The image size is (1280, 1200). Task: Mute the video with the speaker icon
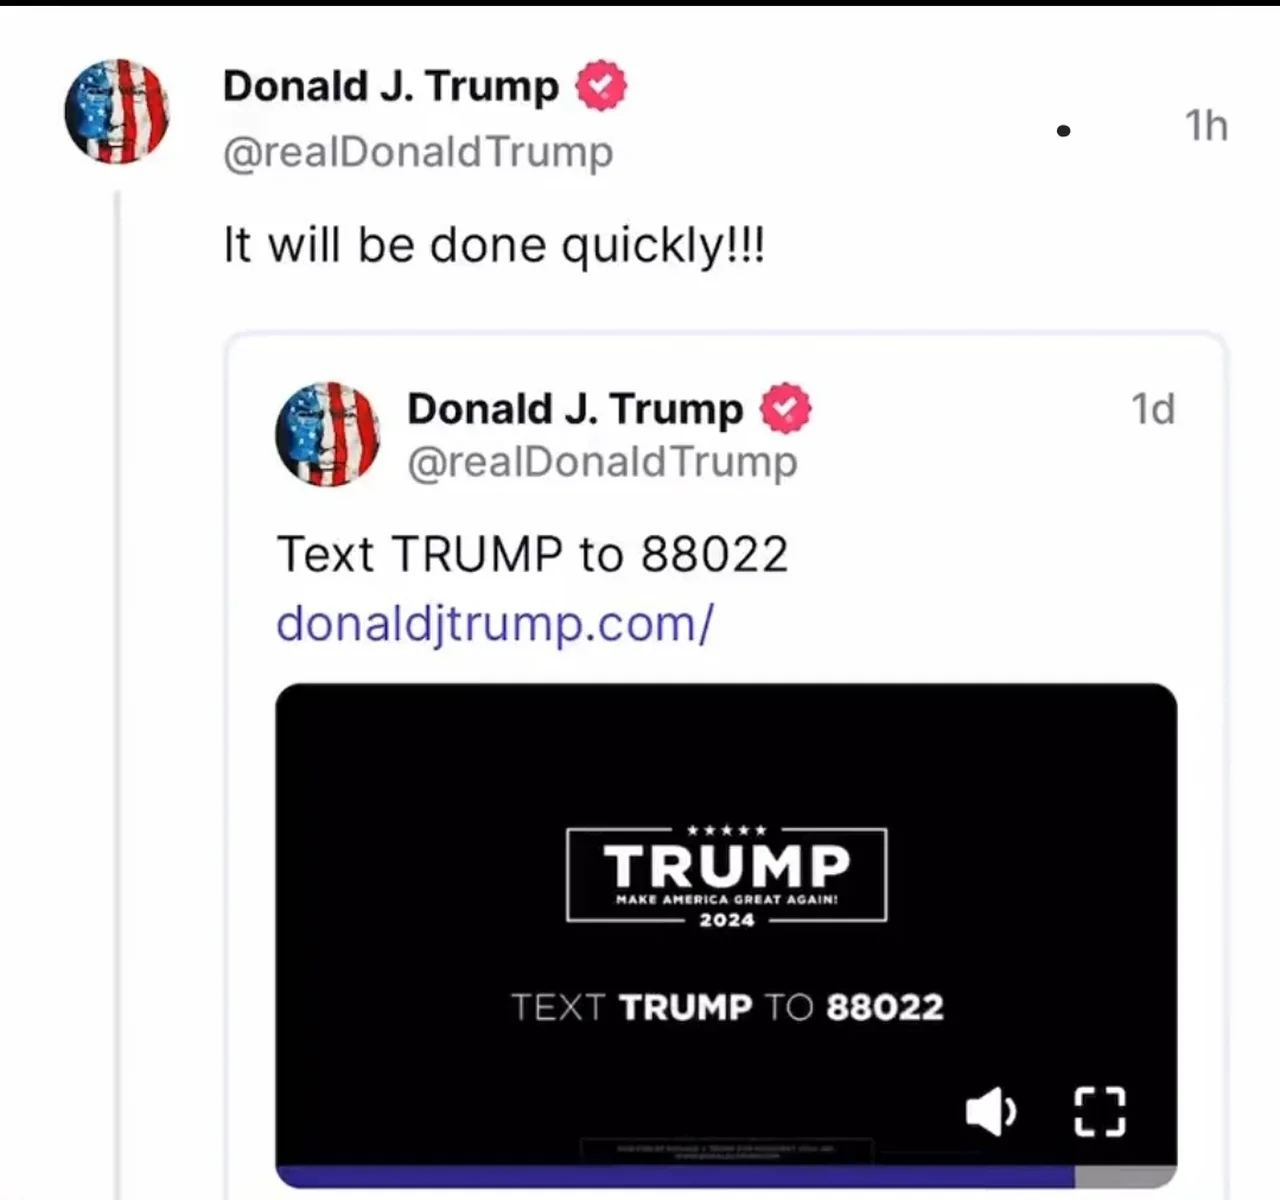pos(991,1111)
